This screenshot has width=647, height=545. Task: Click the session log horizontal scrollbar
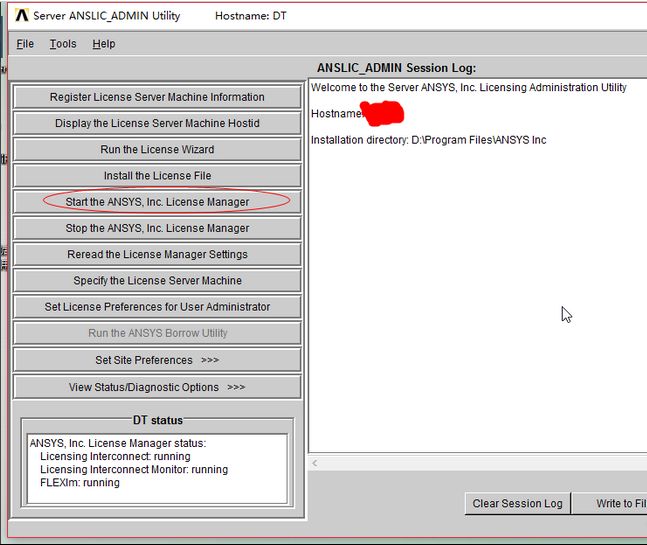[480, 464]
